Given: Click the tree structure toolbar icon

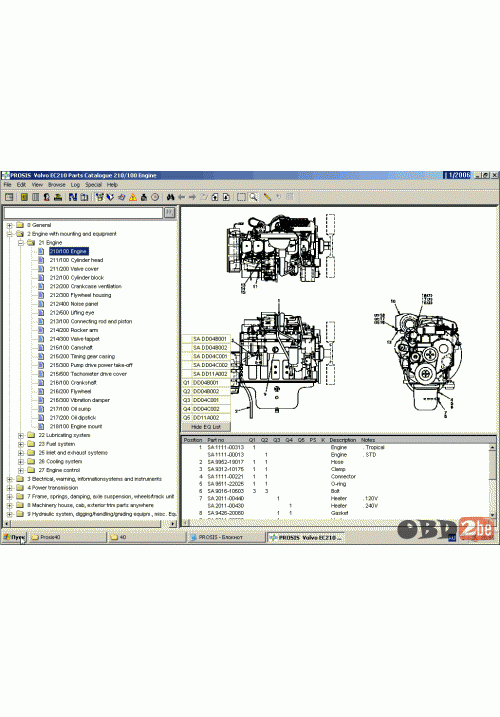Looking at the screenshot, I should pos(99,197).
